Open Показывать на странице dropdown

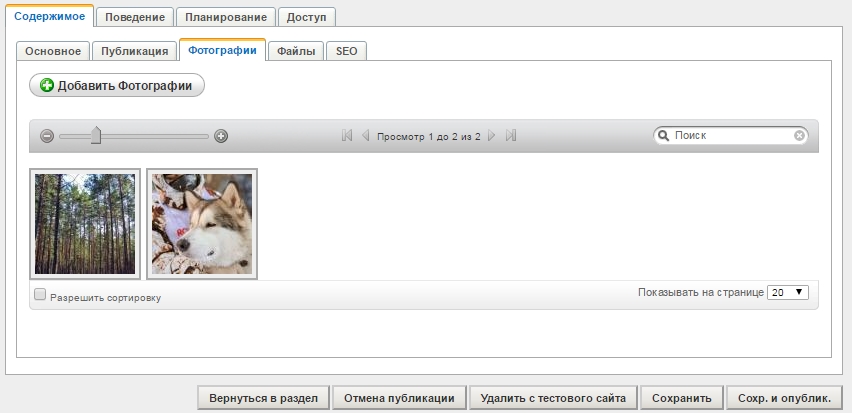tap(787, 292)
